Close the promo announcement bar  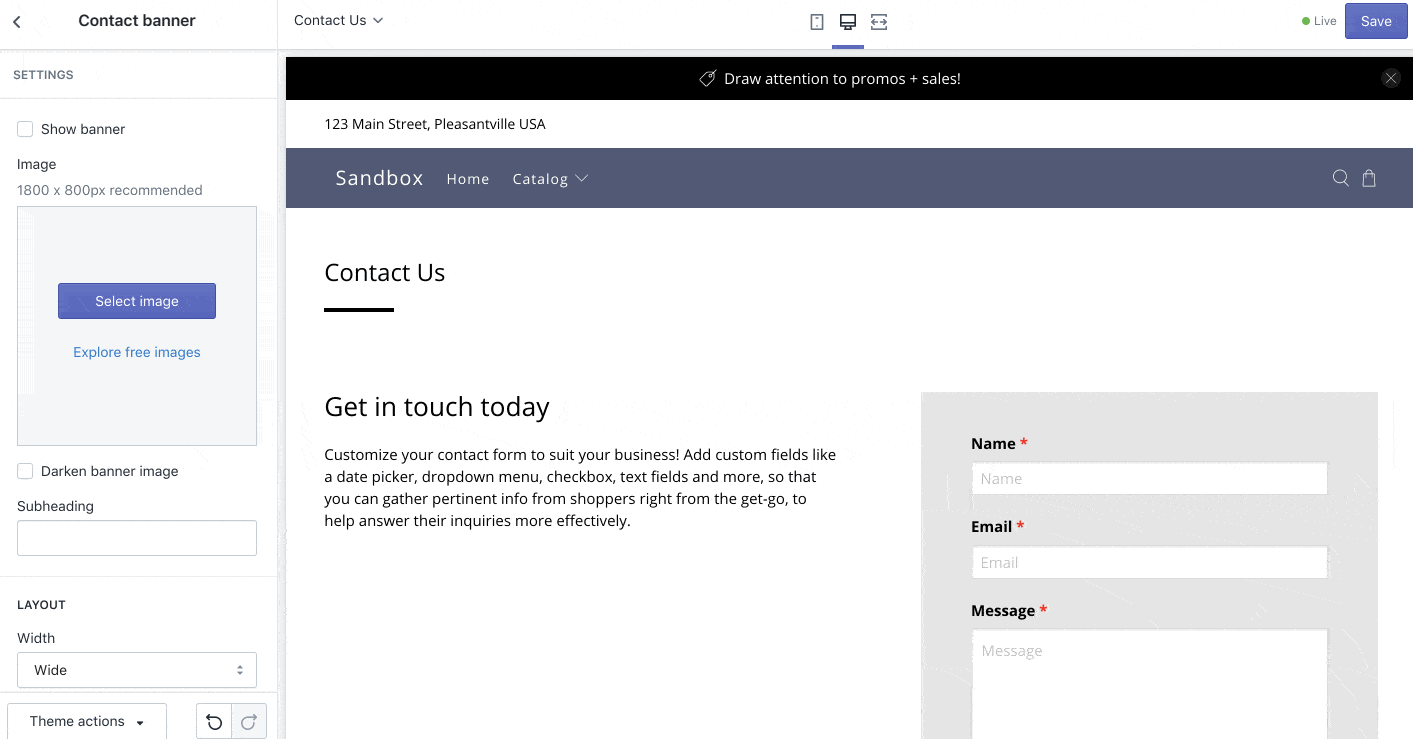pyautogui.click(x=1390, y=79)
